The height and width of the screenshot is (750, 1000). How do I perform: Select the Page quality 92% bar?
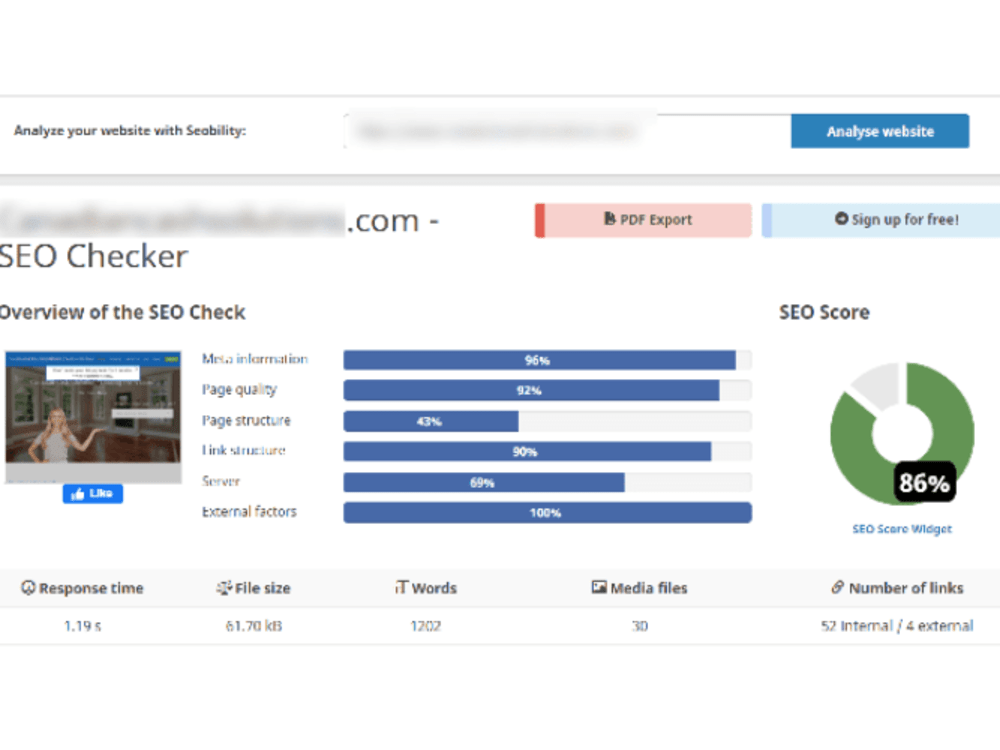547,390
